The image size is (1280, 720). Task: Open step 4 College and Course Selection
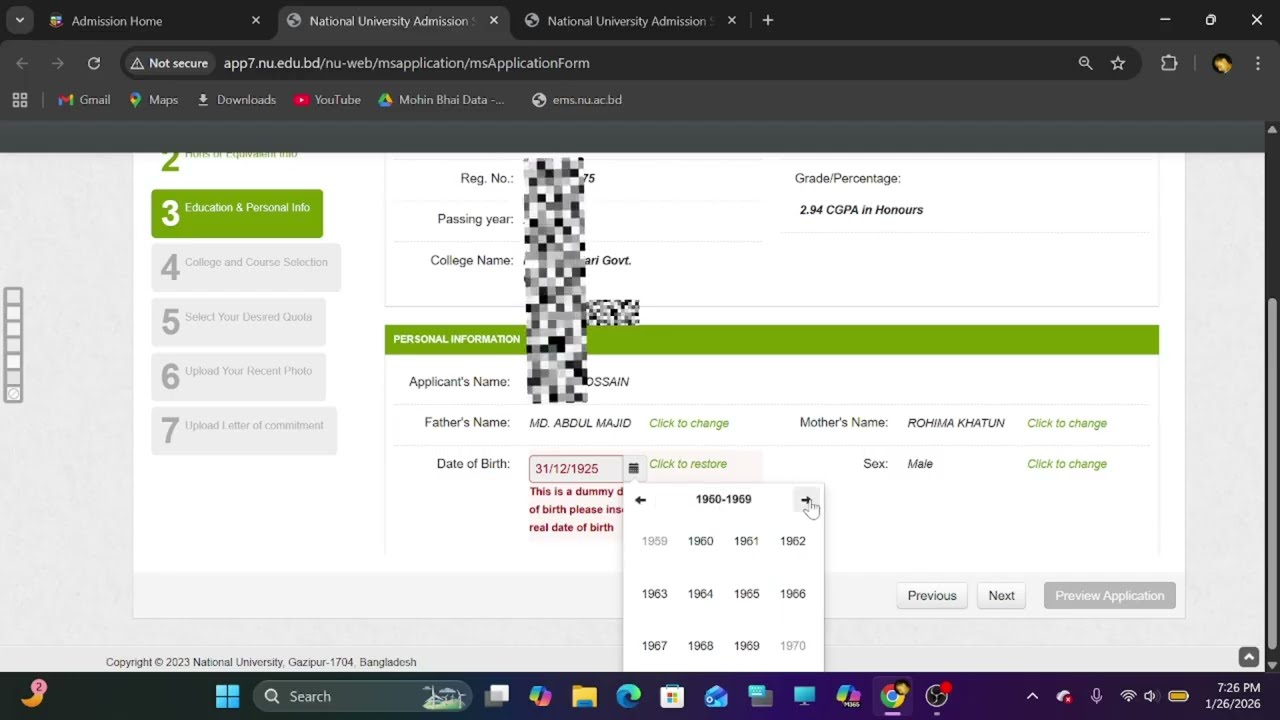tap(246, 267)
